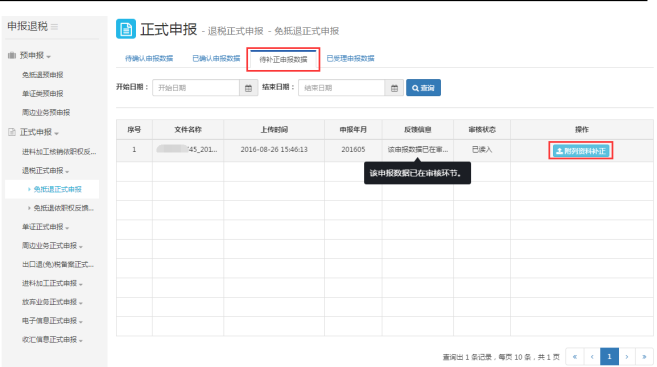
Task: Open 免抵退依职权反馈... sidebar item
Action: point(63,208)
